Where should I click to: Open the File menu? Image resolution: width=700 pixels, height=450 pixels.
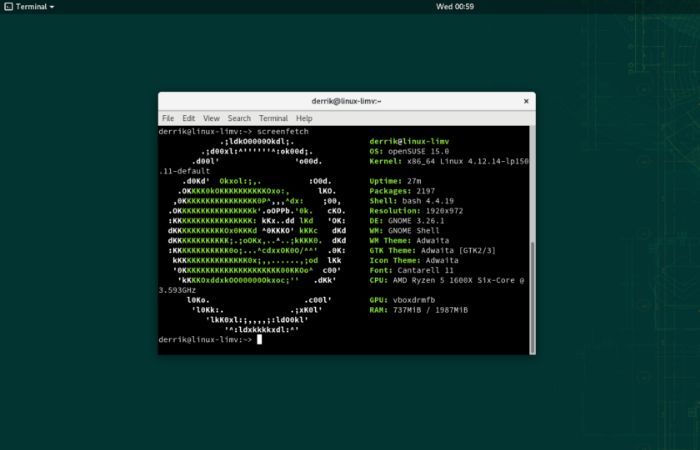point(168,118)
